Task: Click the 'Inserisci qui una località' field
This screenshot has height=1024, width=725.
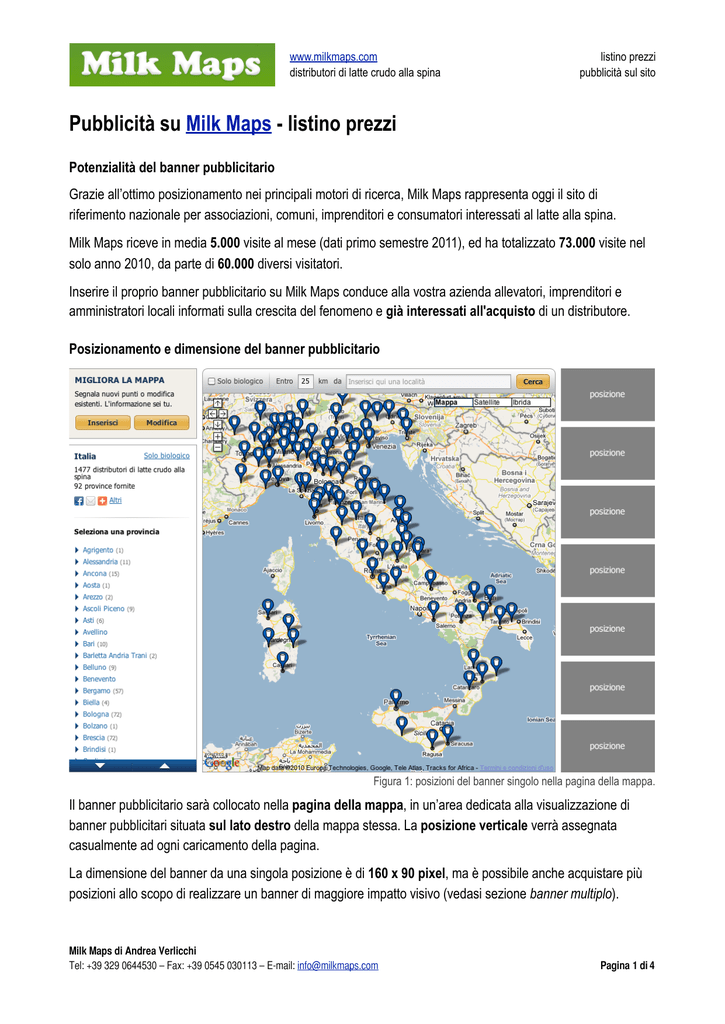Action: tap(428, 381)
